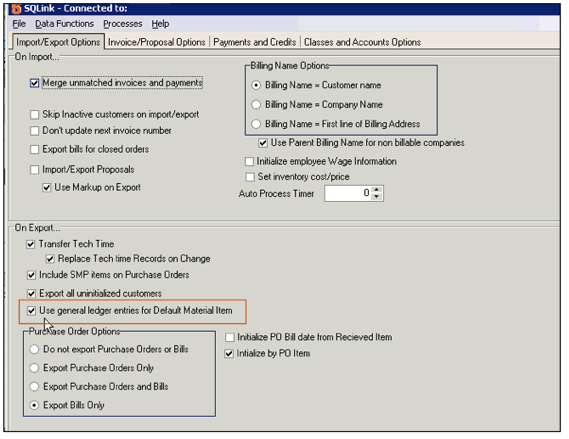Open the File menu
569x439 pixels.
(19, 24)
